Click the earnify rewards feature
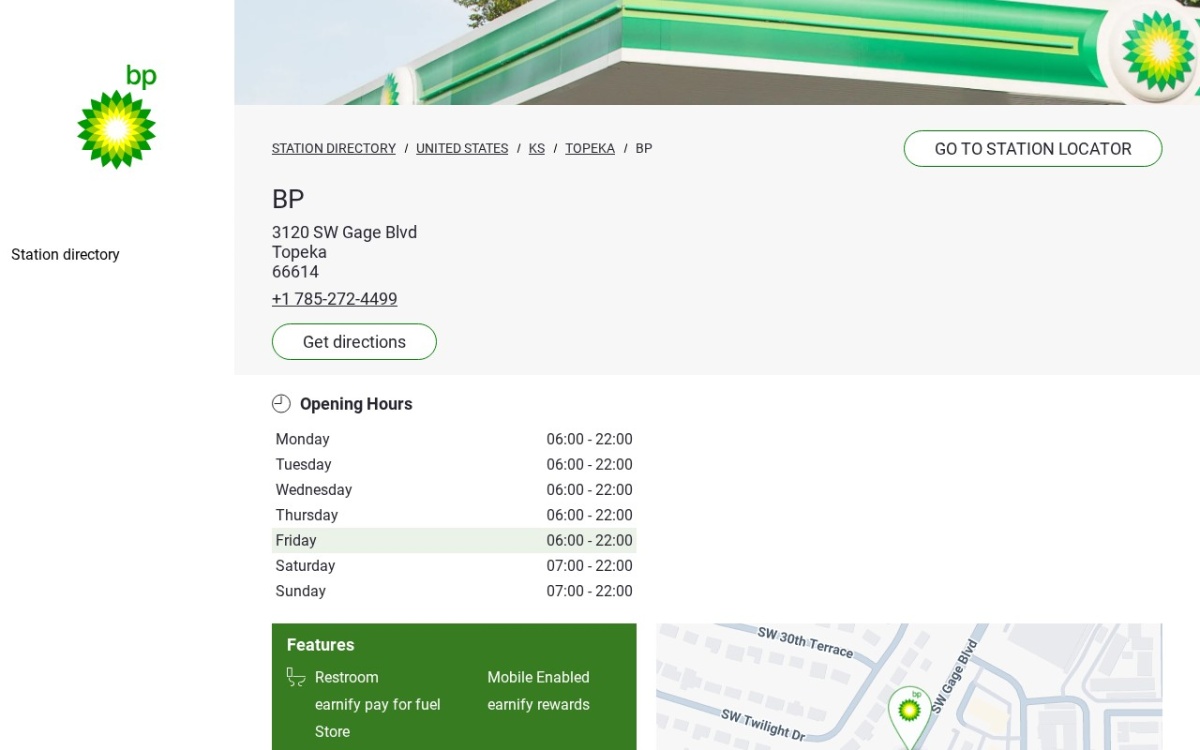The width and height of the screenshot is (1200, 750). click(x=538, y=705)
